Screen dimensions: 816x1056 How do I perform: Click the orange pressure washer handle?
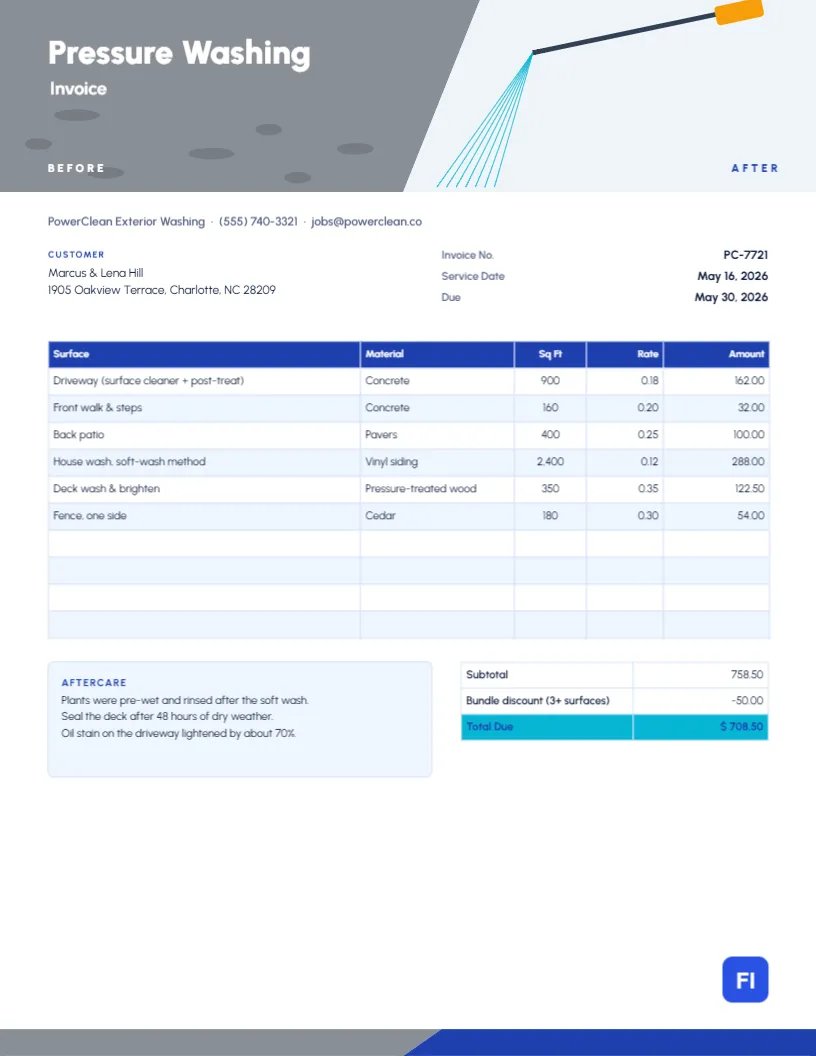(739, 11)
